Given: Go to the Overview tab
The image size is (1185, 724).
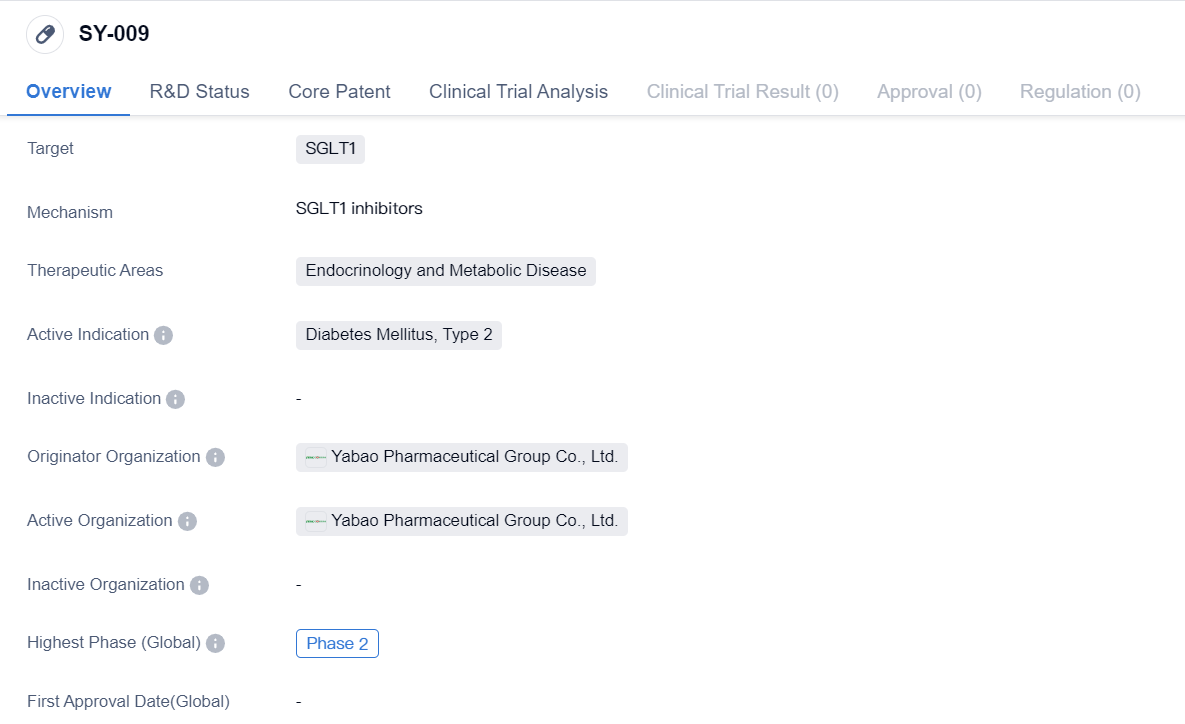Looking at the screenshot, I should coord(68,91).
